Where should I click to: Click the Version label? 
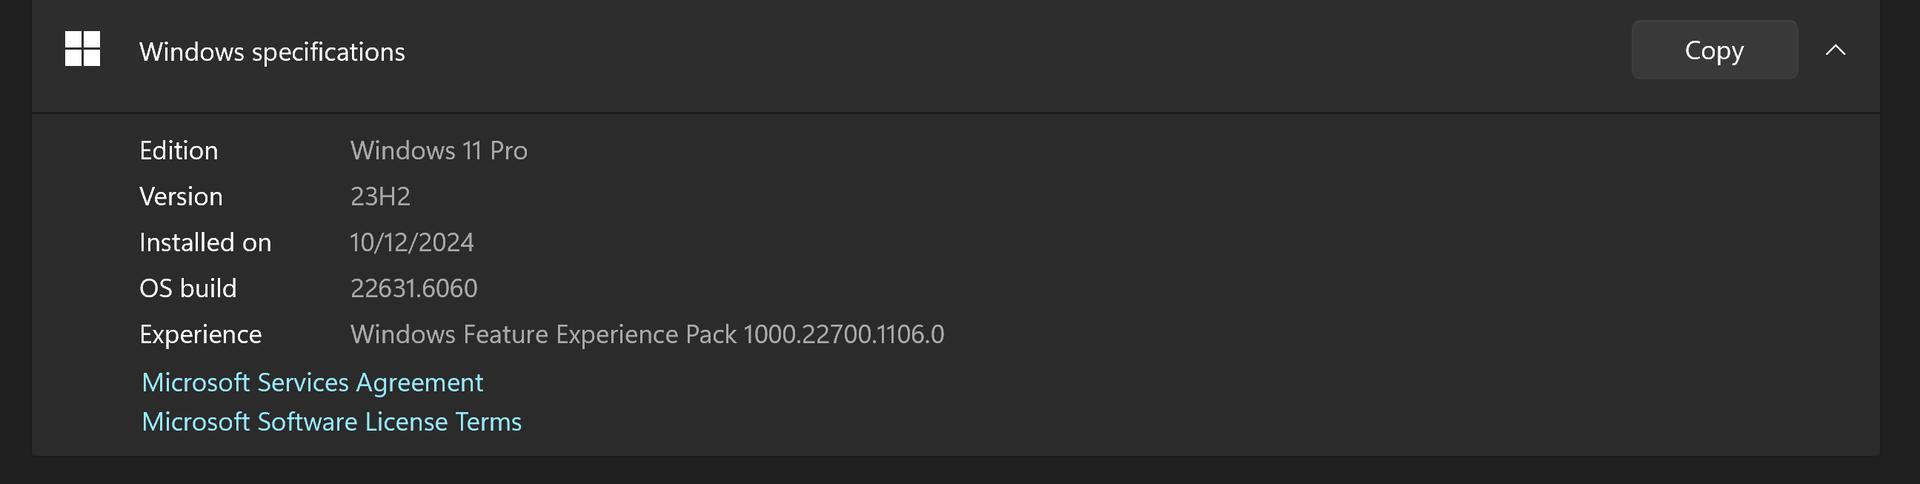pyautogui.click(x=180, y=196)
